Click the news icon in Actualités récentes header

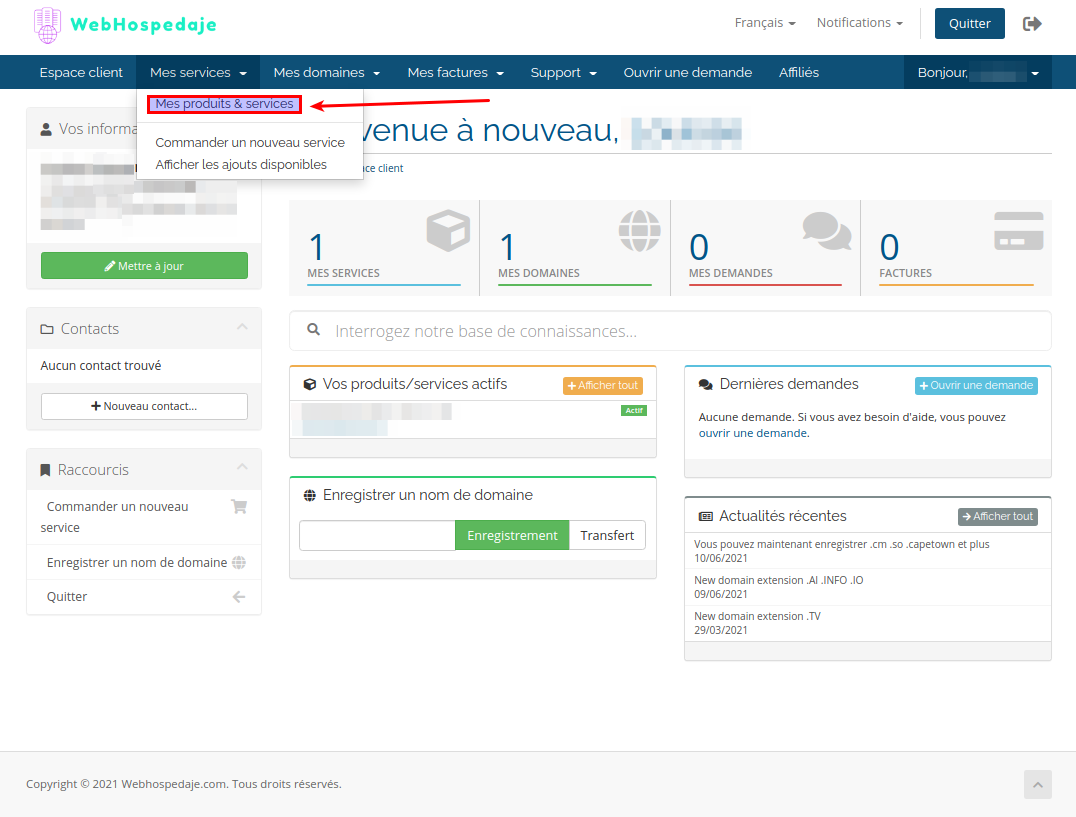(x=705, y=517)
